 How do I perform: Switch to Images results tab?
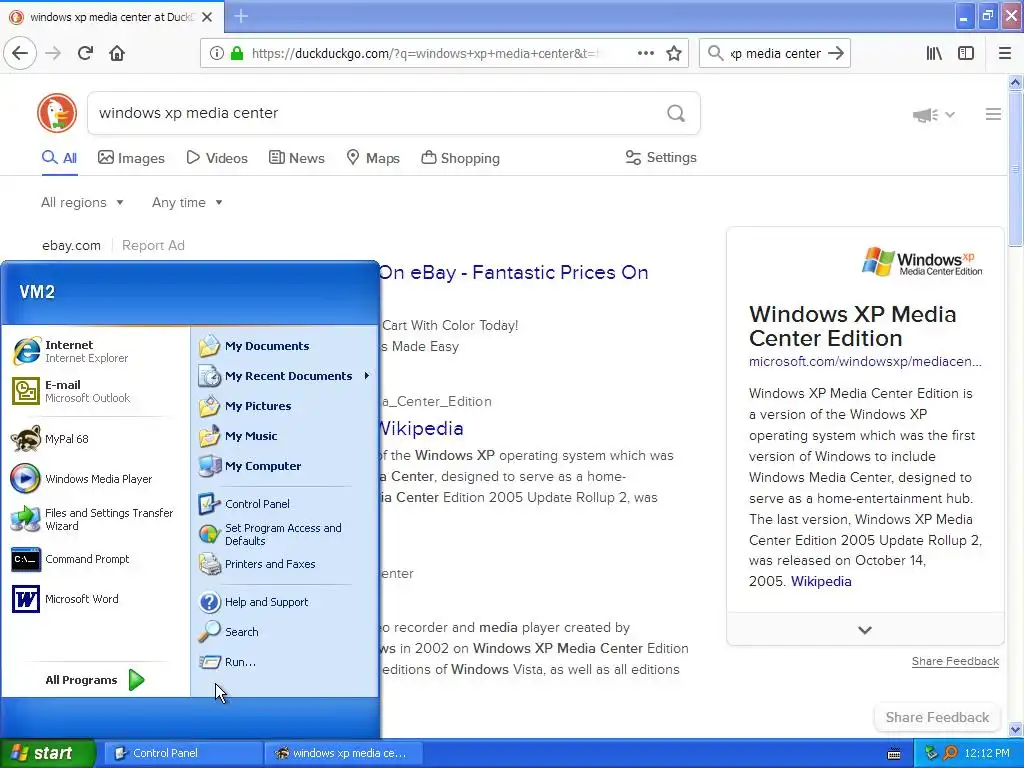pos(131,158)
